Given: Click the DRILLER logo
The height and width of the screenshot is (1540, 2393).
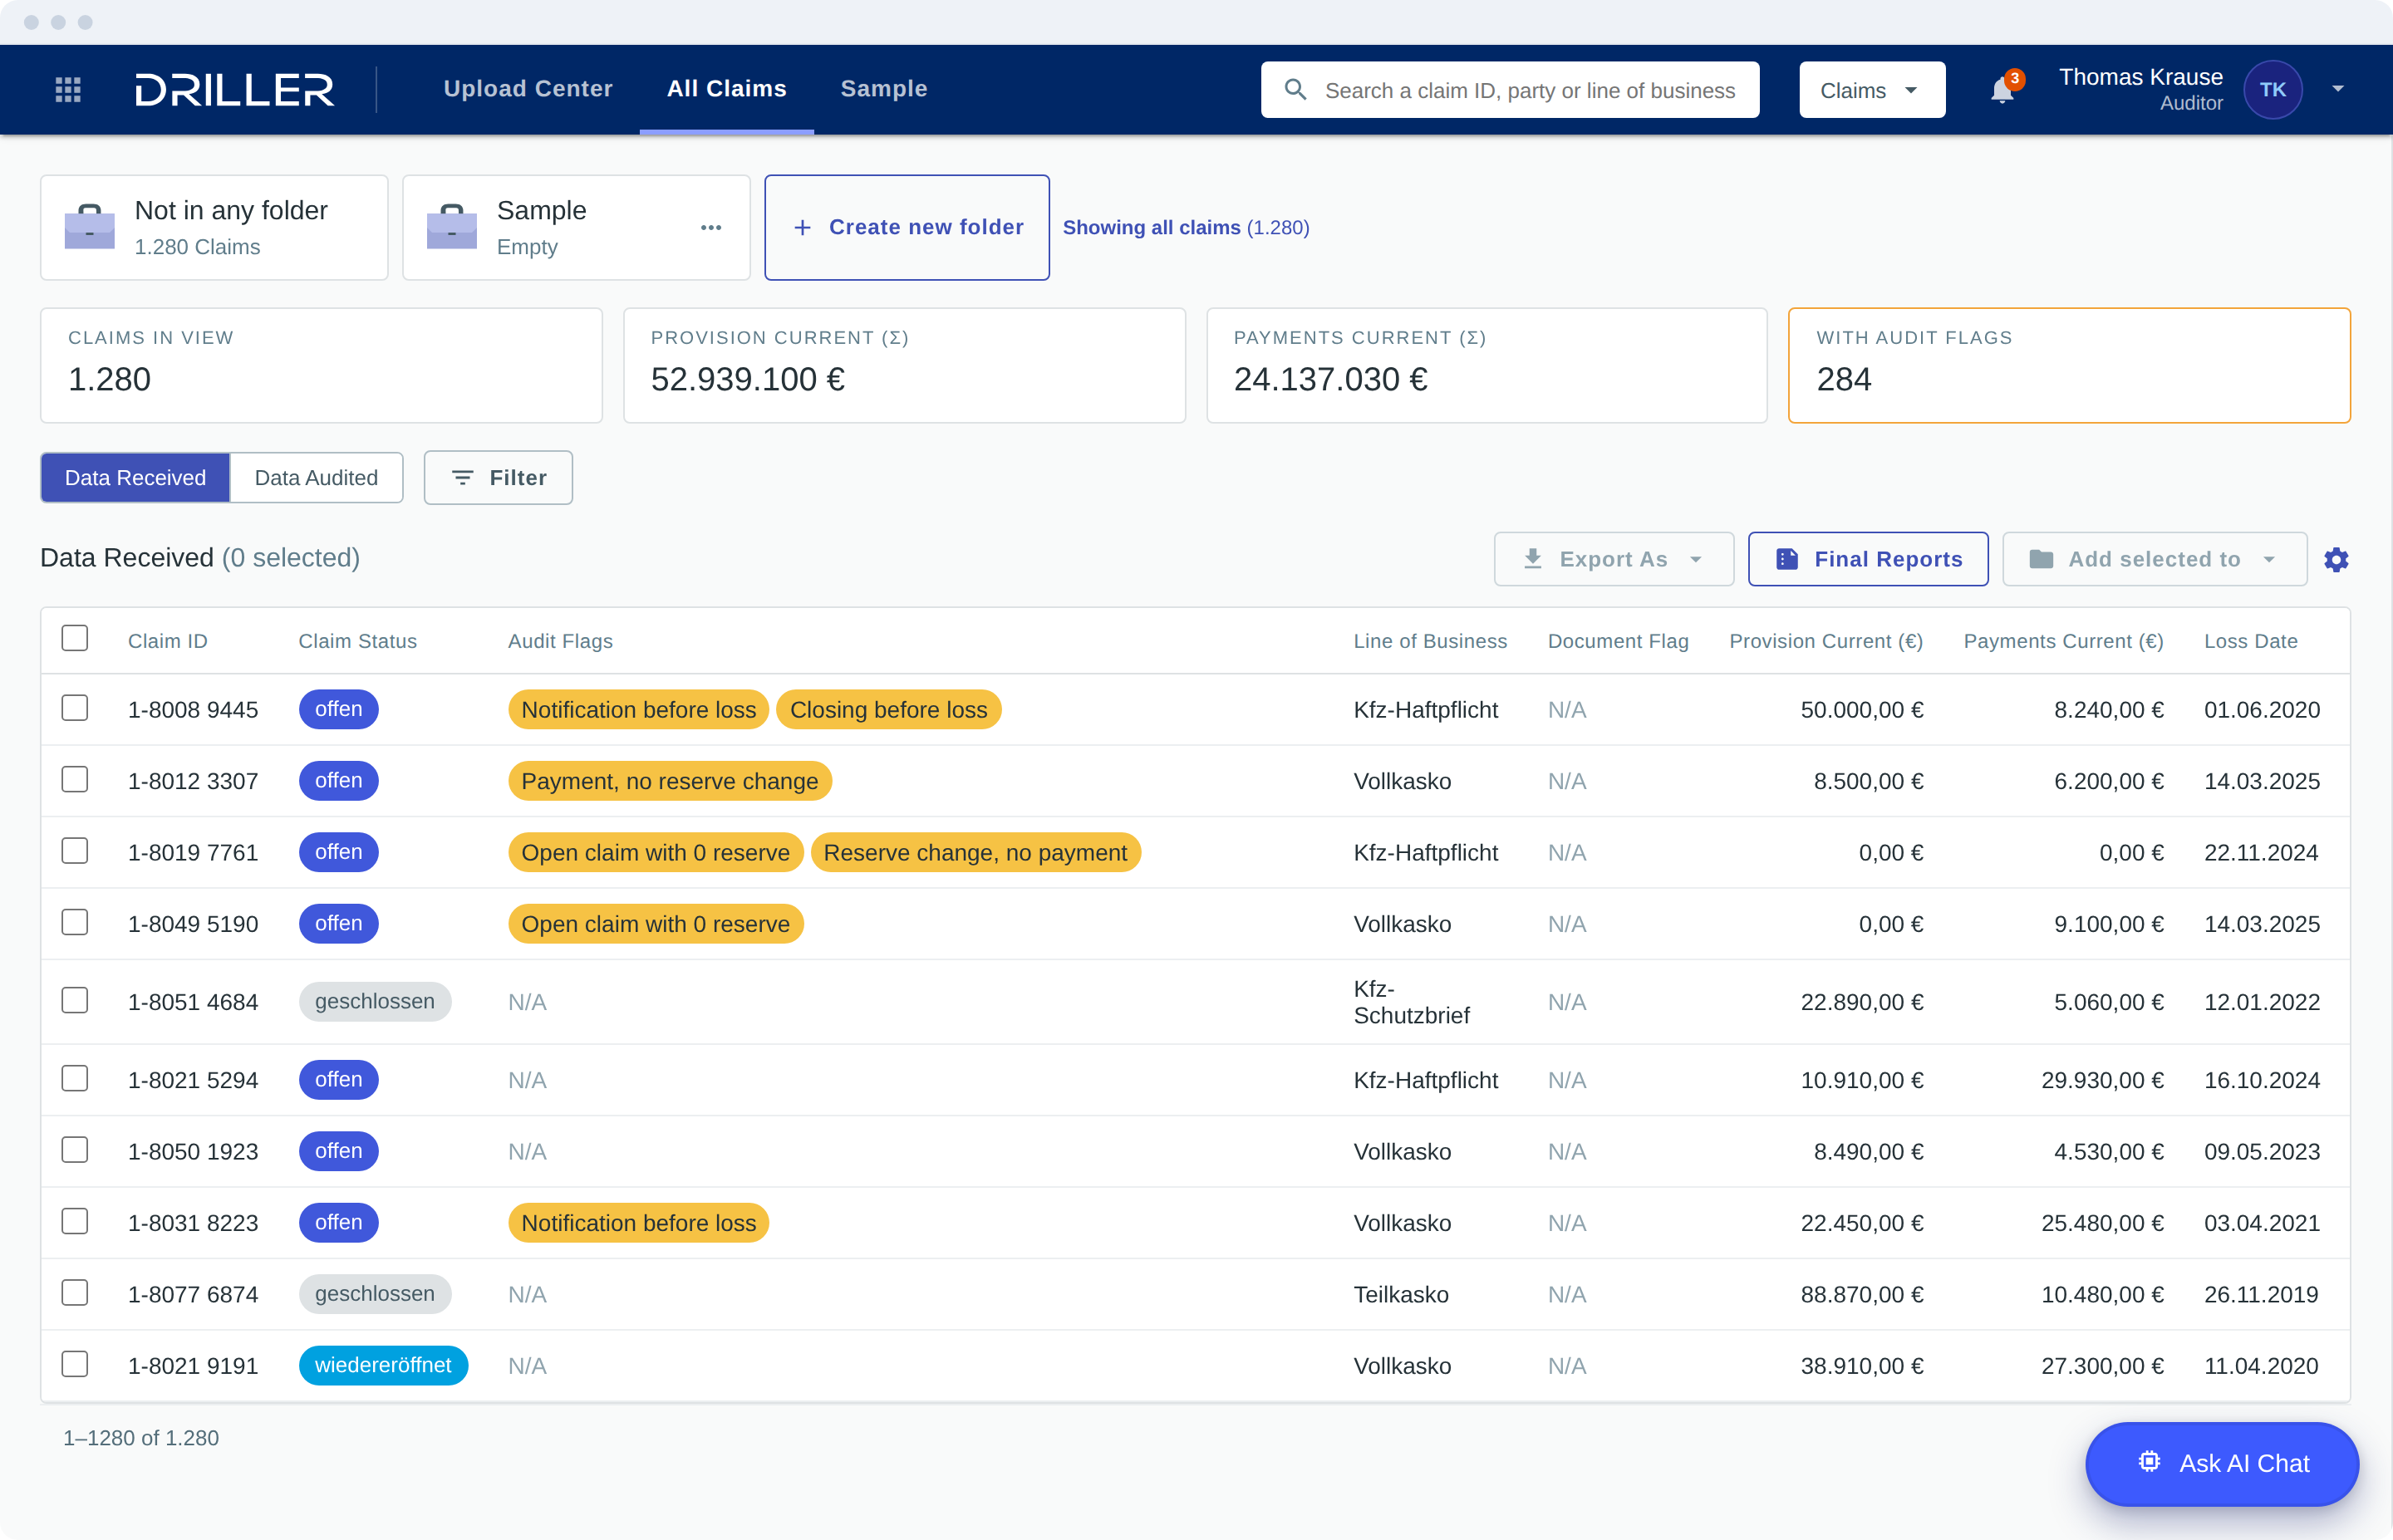Looking at the screenshot, I should (x=235, y=90).
